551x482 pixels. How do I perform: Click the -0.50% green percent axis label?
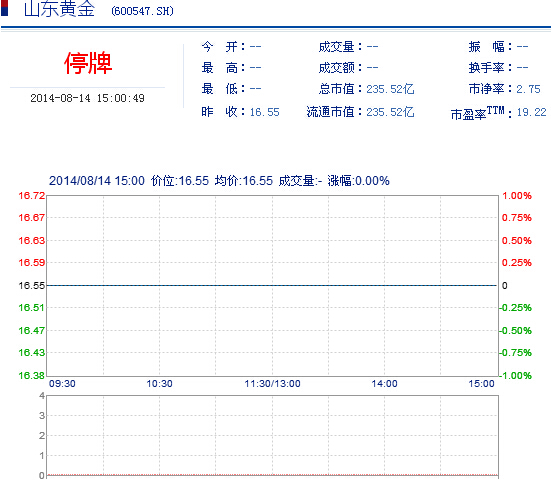click(x=516, y=331)
